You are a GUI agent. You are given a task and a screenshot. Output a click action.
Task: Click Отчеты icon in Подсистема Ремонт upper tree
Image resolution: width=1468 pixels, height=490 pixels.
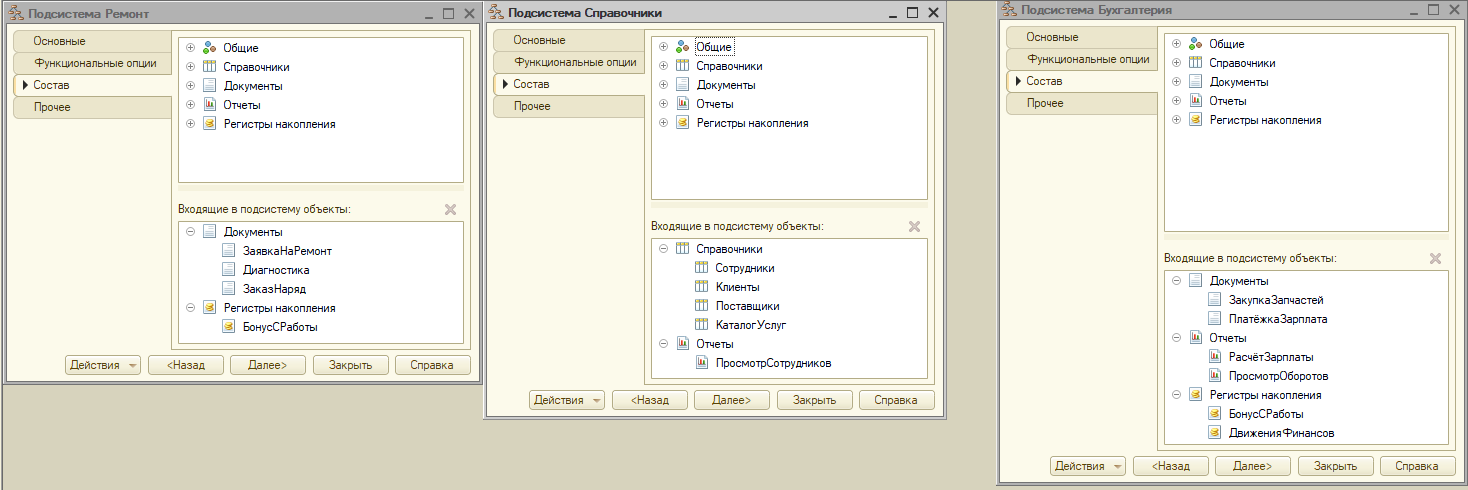click(x=209, y=105)
